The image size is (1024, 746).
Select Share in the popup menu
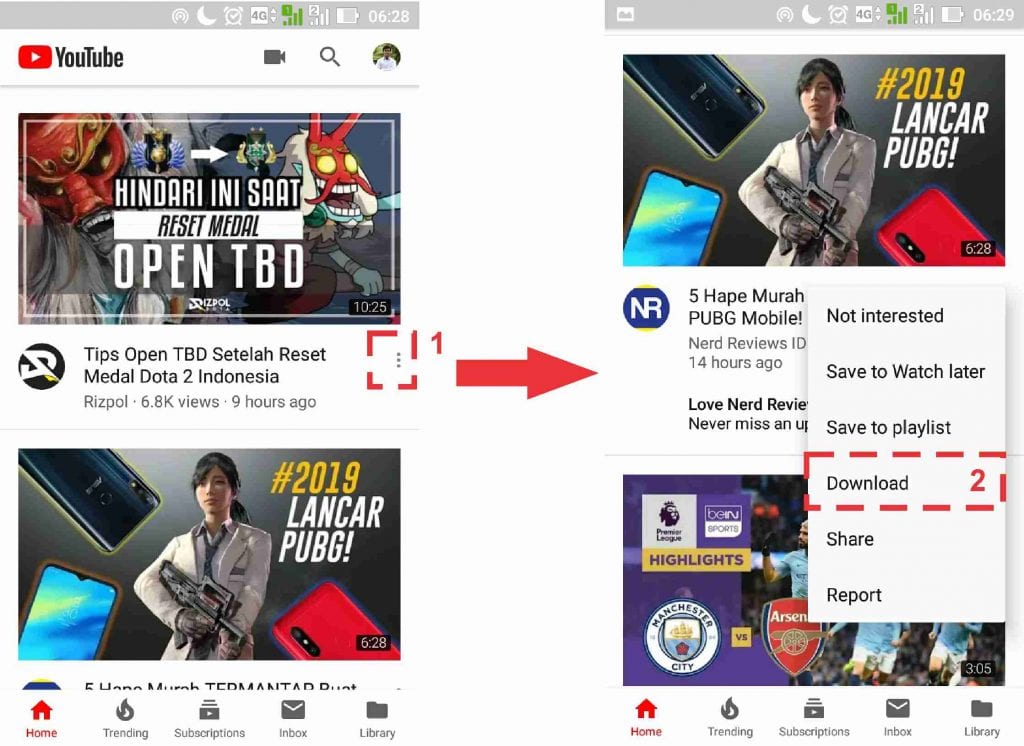click(x=906, y=539)
